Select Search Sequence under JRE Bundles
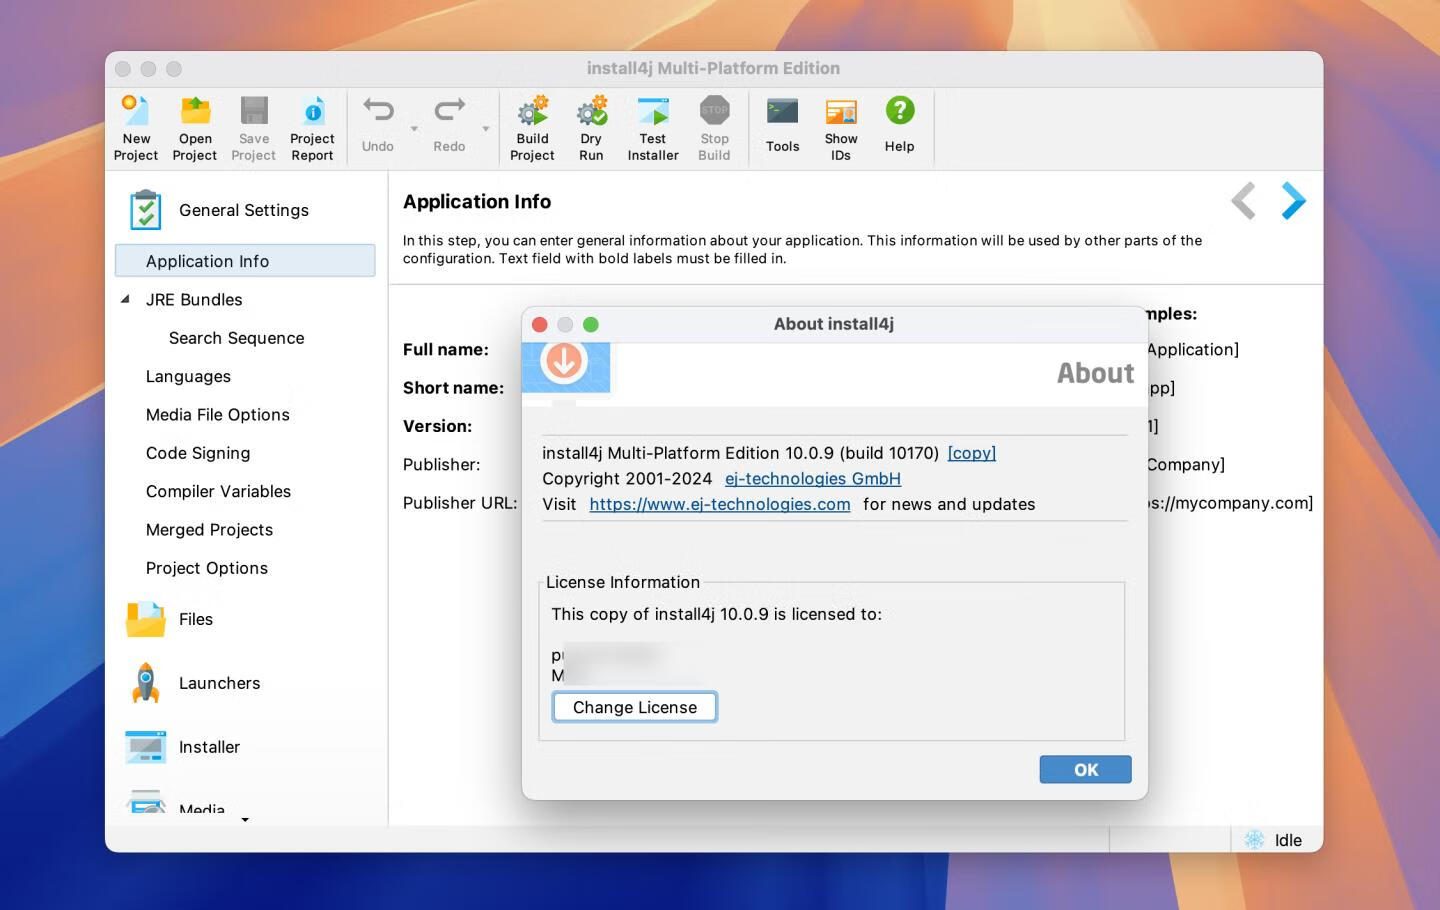The width and height of the screenshot is (1440, 910). tap(236, 338)
